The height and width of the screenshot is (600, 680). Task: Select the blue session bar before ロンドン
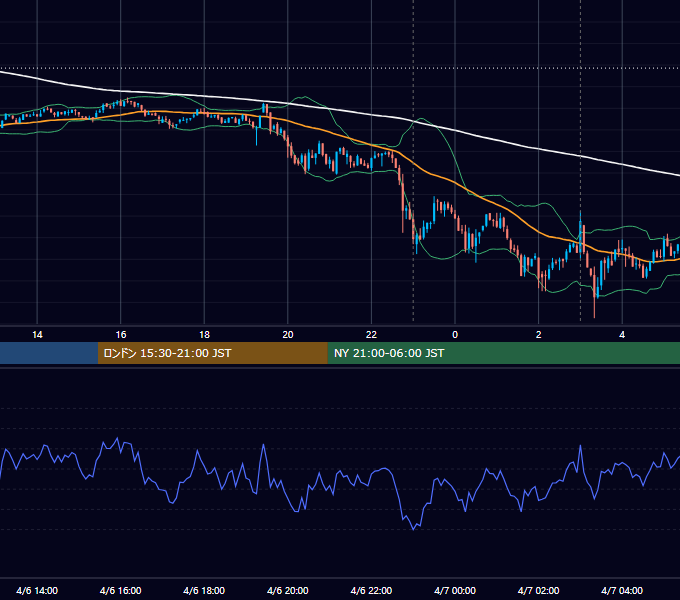tap(49, 353)
